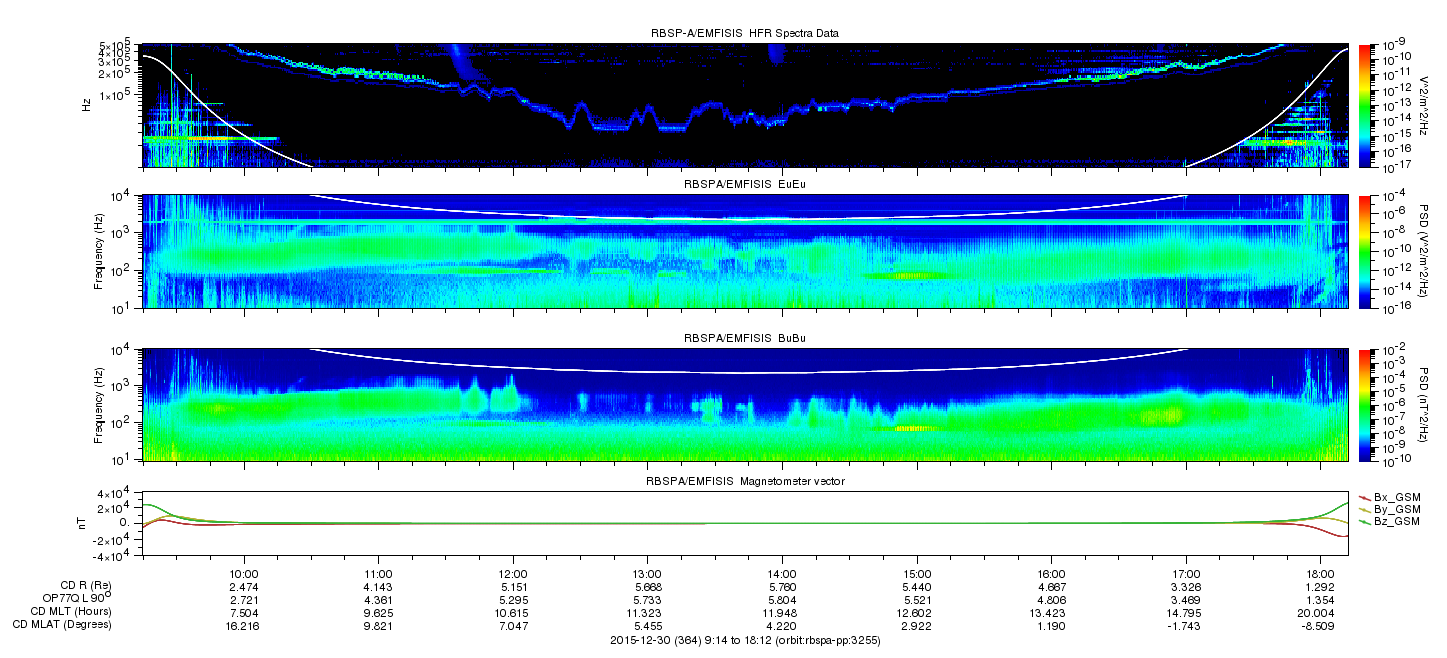Click the red Bx_GSM legend line marker
Screen dimensions: 1447x658
coord(1366,496)
